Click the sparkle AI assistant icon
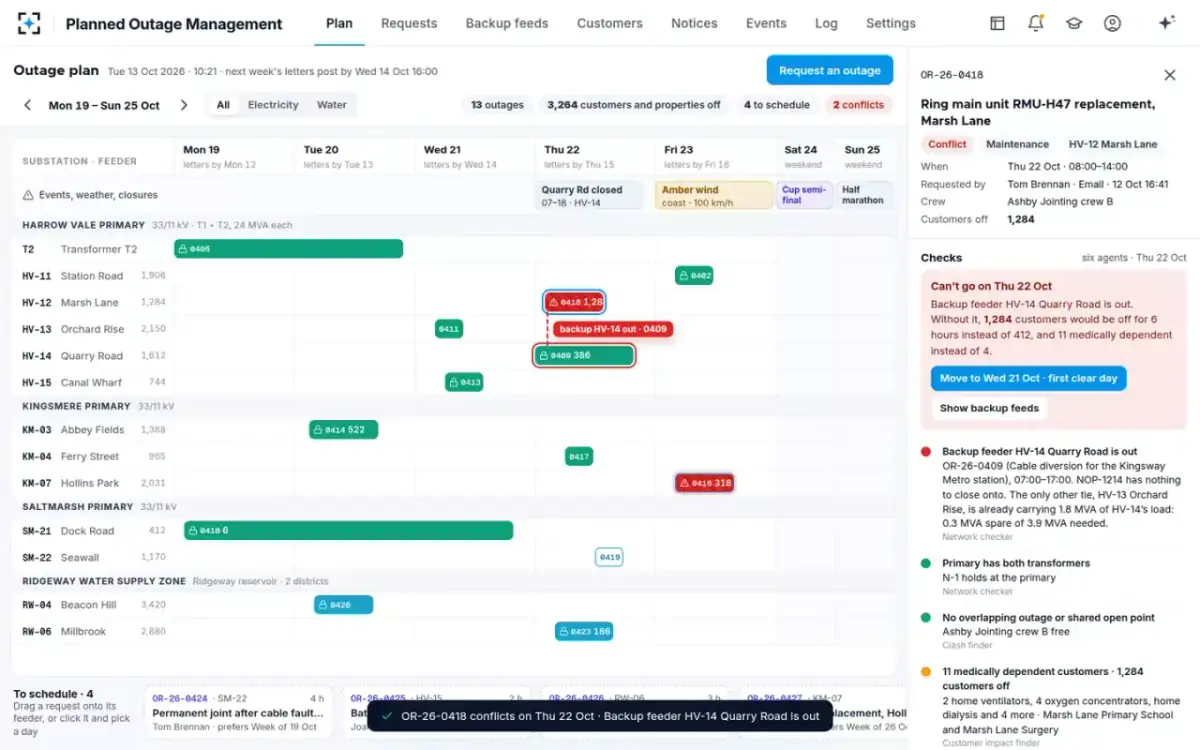Image resolution: width=1200 pixels, height=750 pixels. coord(1166,23)
